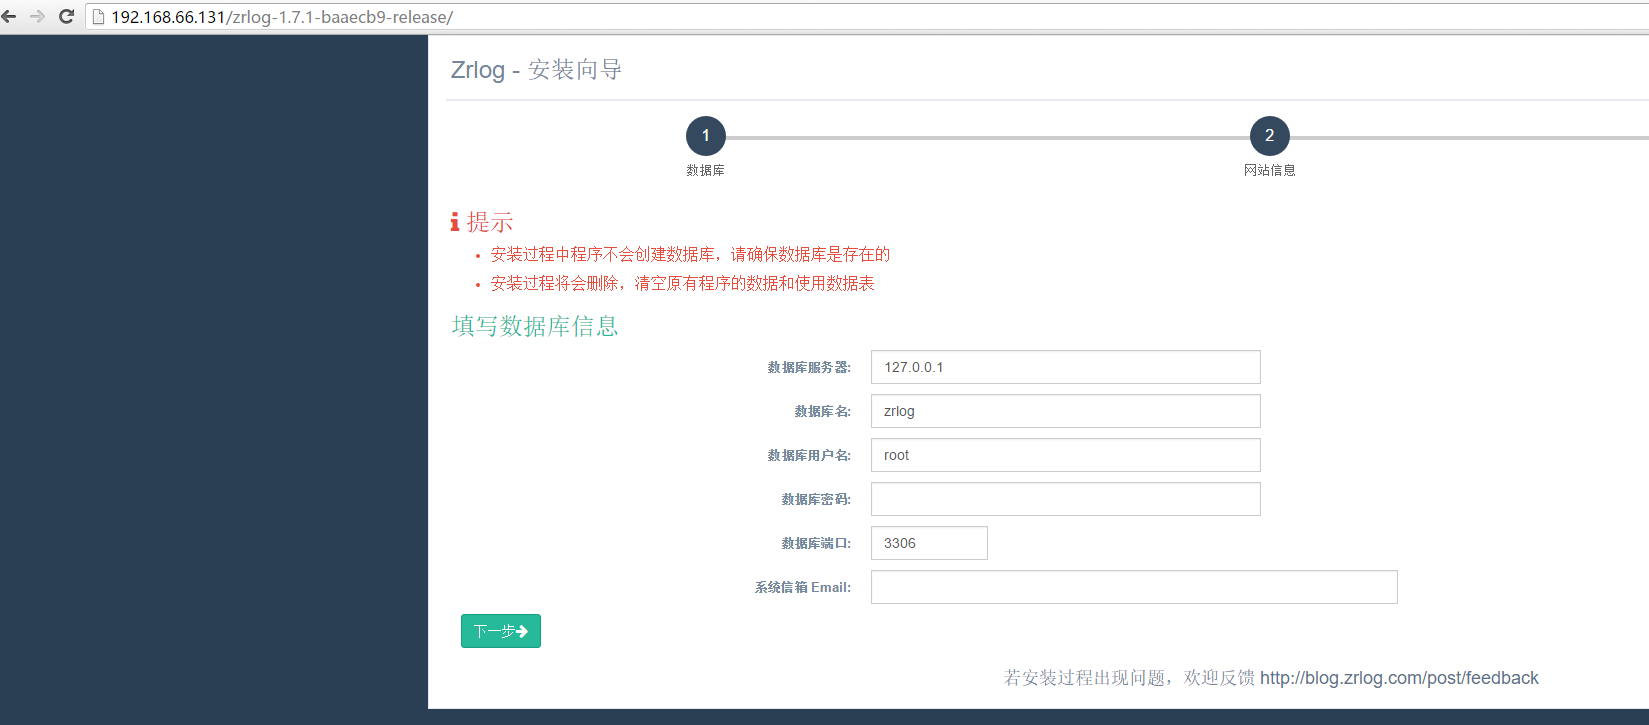Click the page icon in address bar

(x=98, y=17)
